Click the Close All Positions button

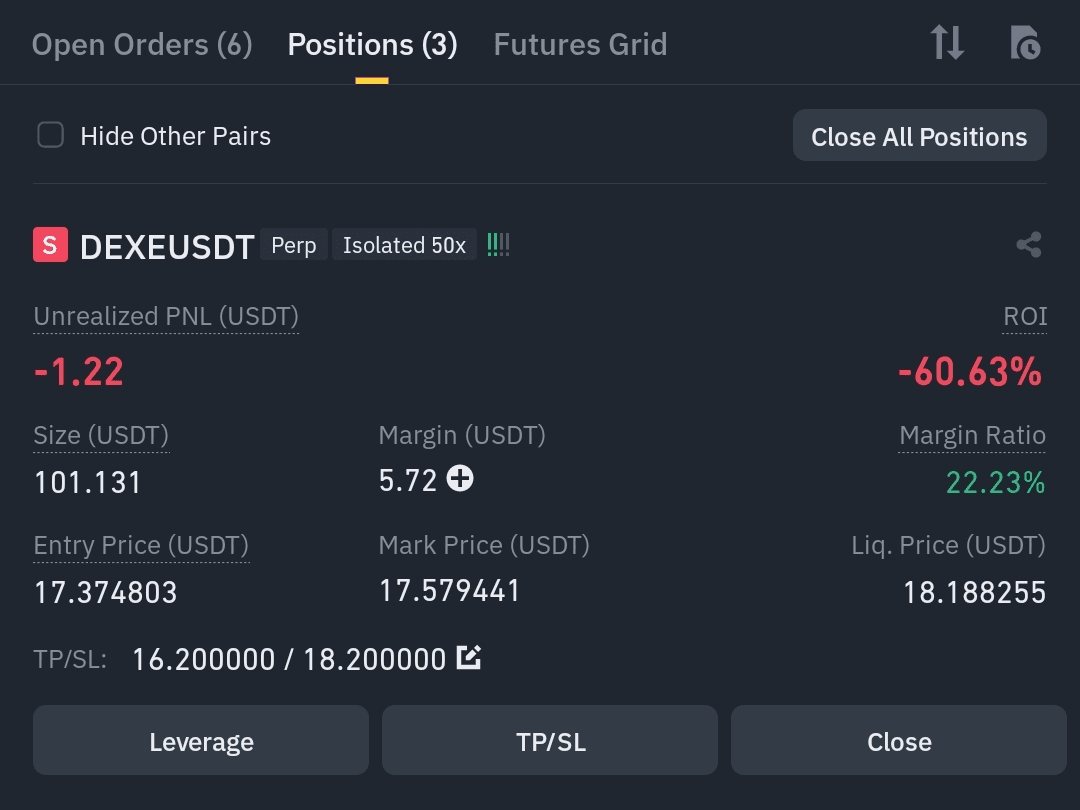click(920, 136)
